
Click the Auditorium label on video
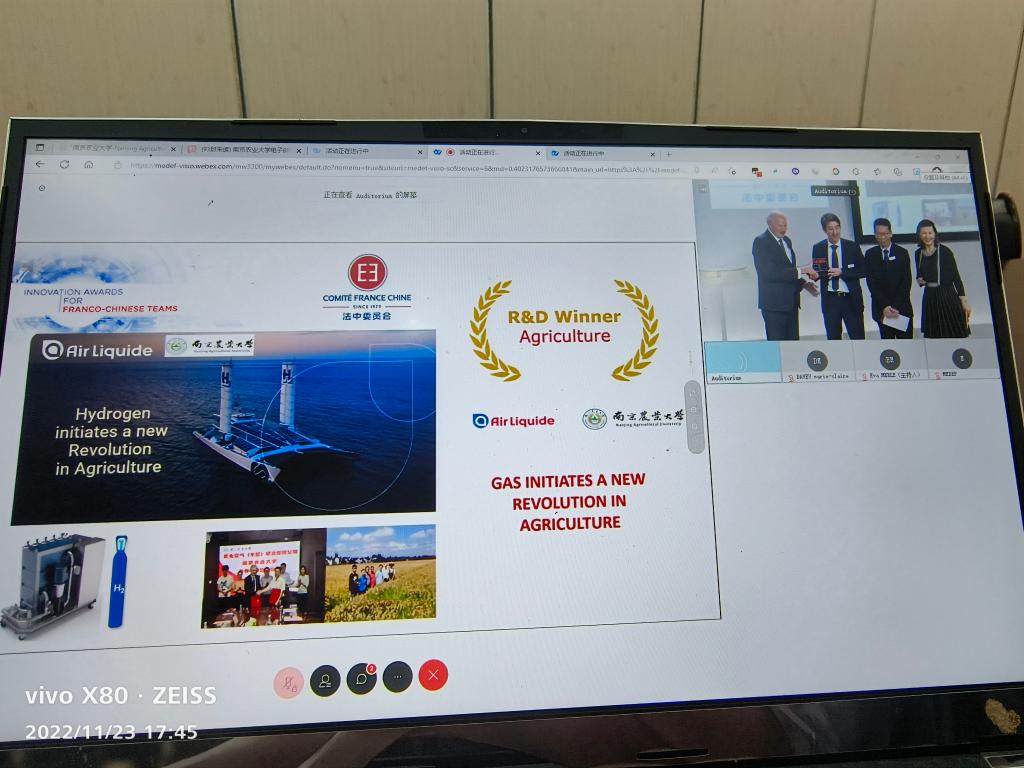coord(833,190)
